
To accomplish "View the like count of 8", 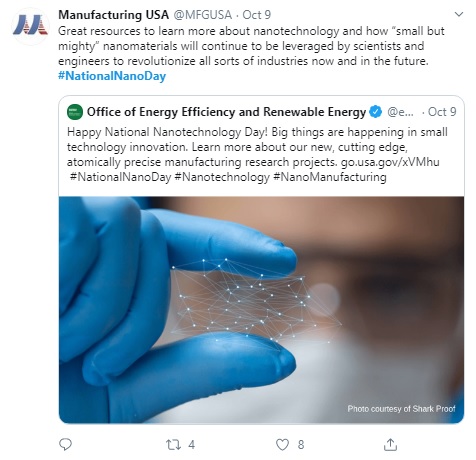I will pos(301,445).
